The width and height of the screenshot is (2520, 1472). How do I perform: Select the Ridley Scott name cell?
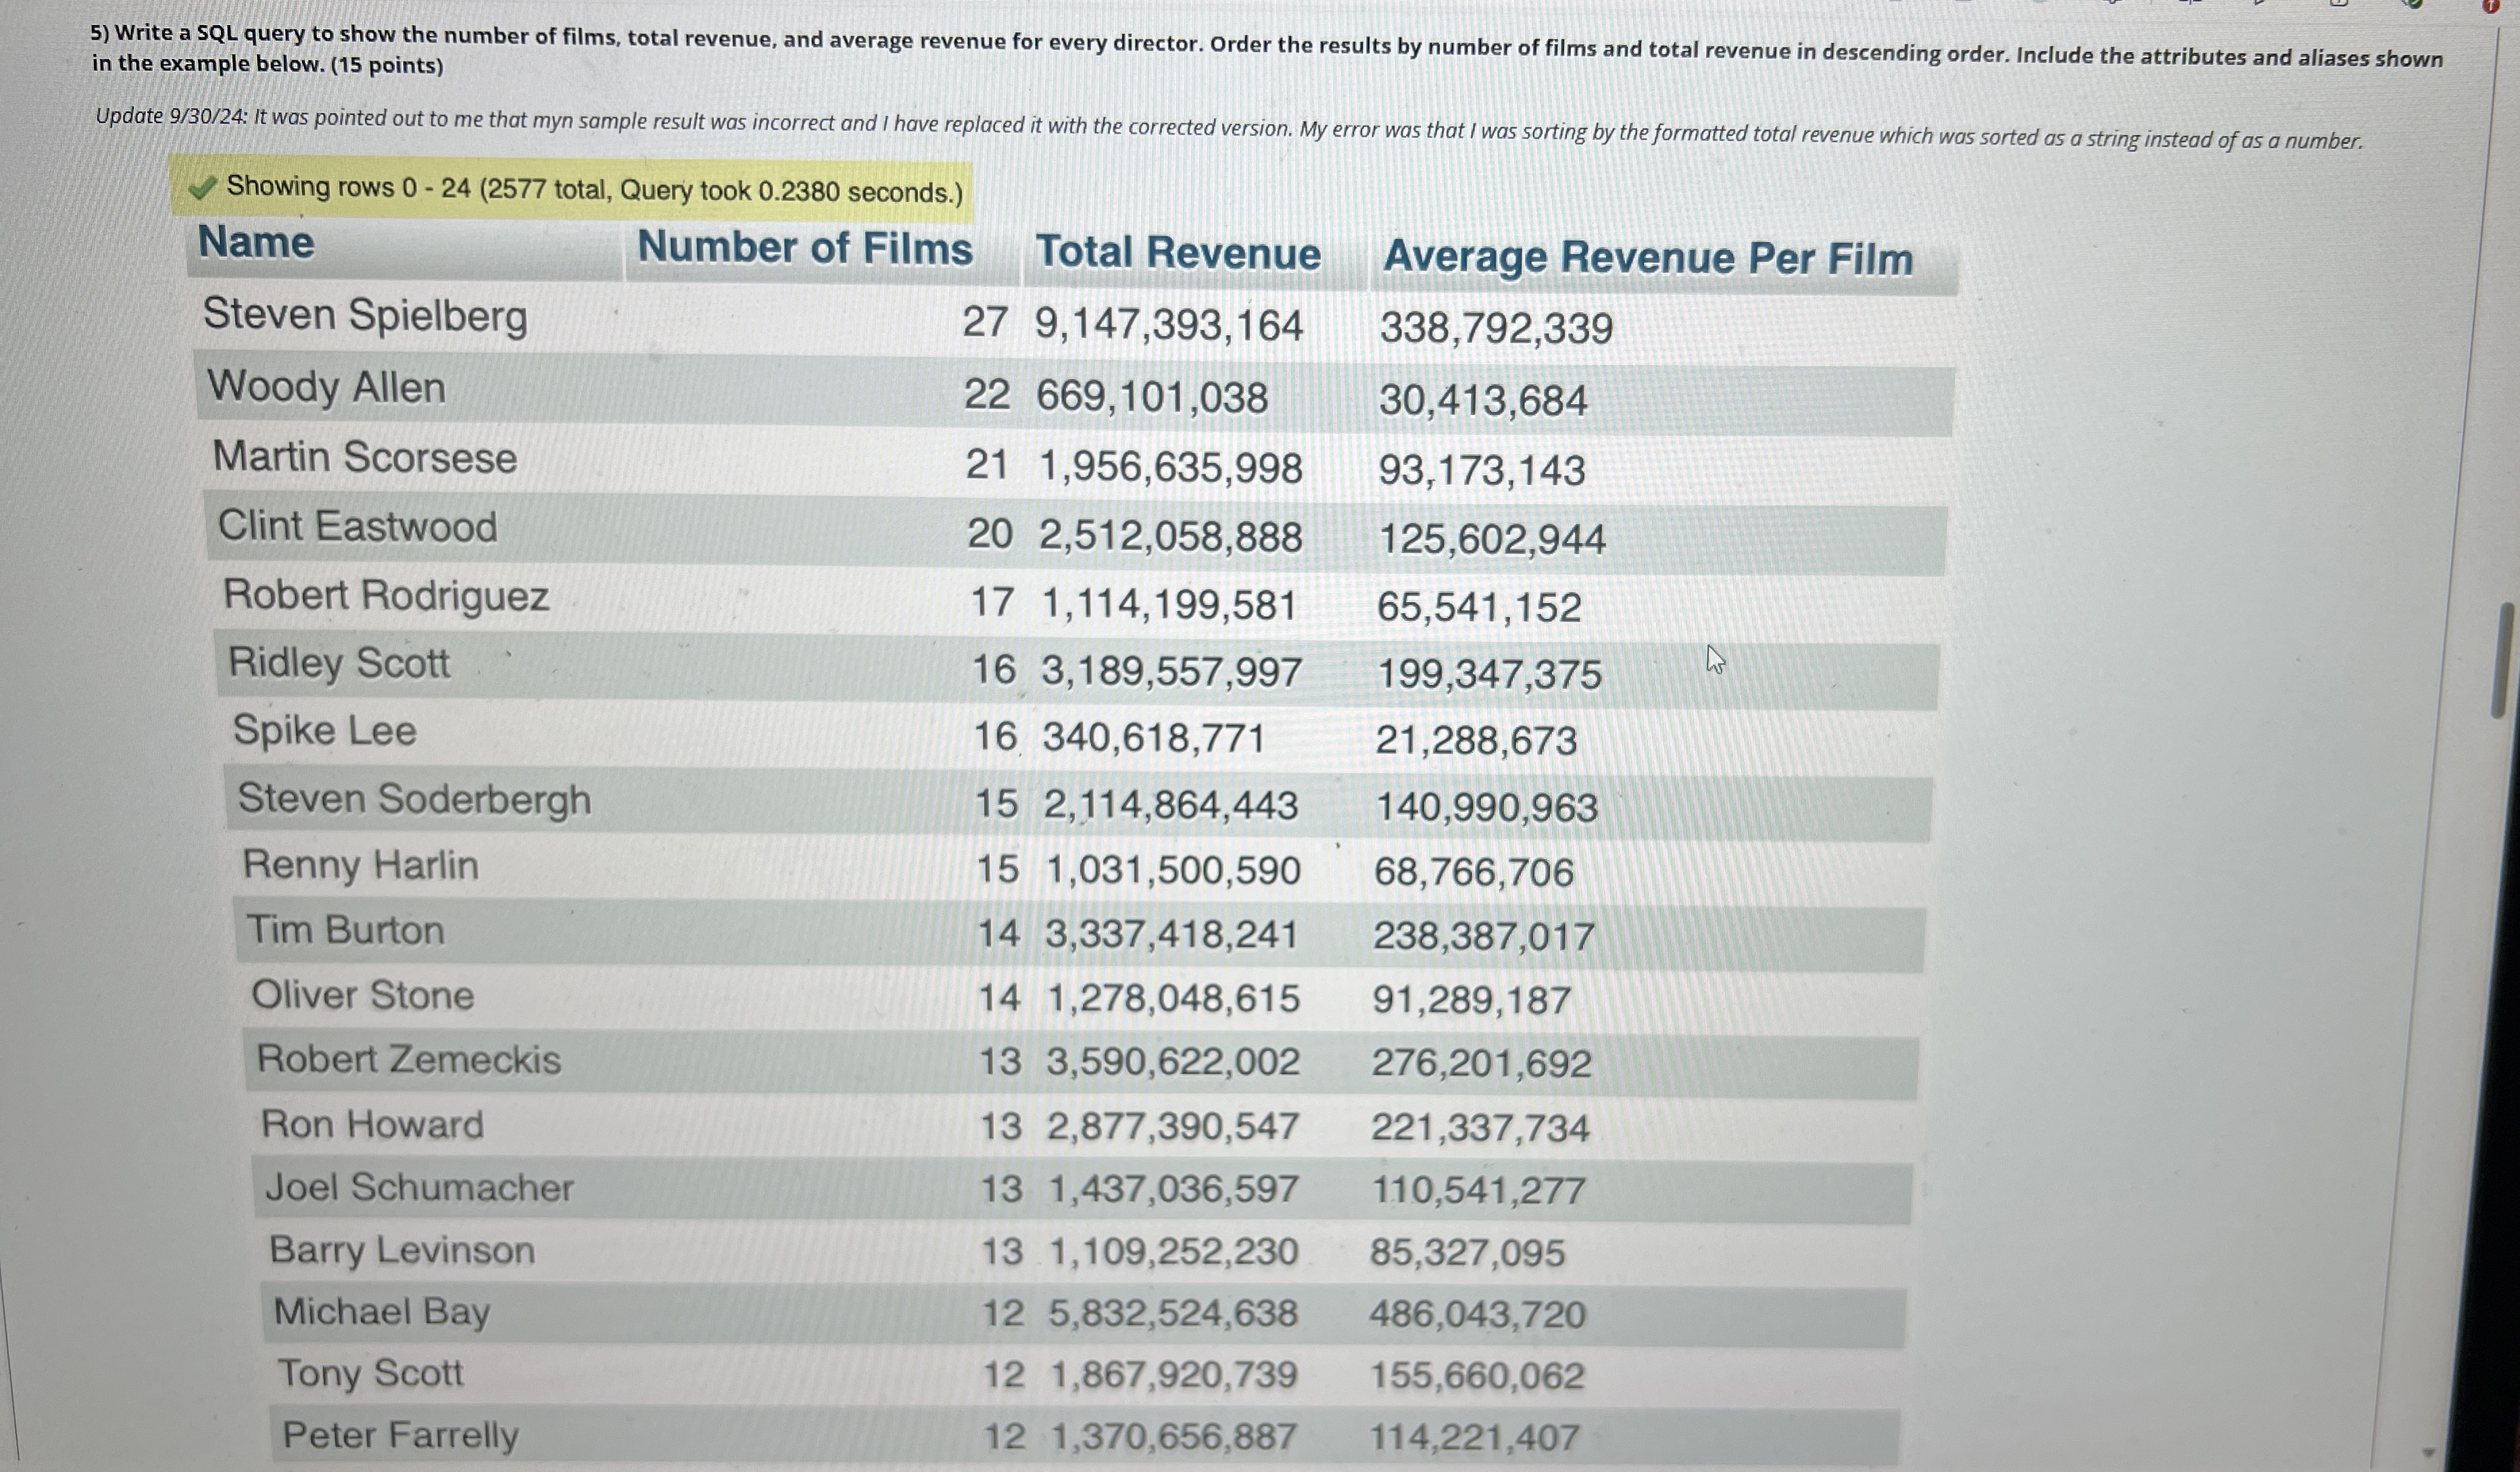click(339, 663)
